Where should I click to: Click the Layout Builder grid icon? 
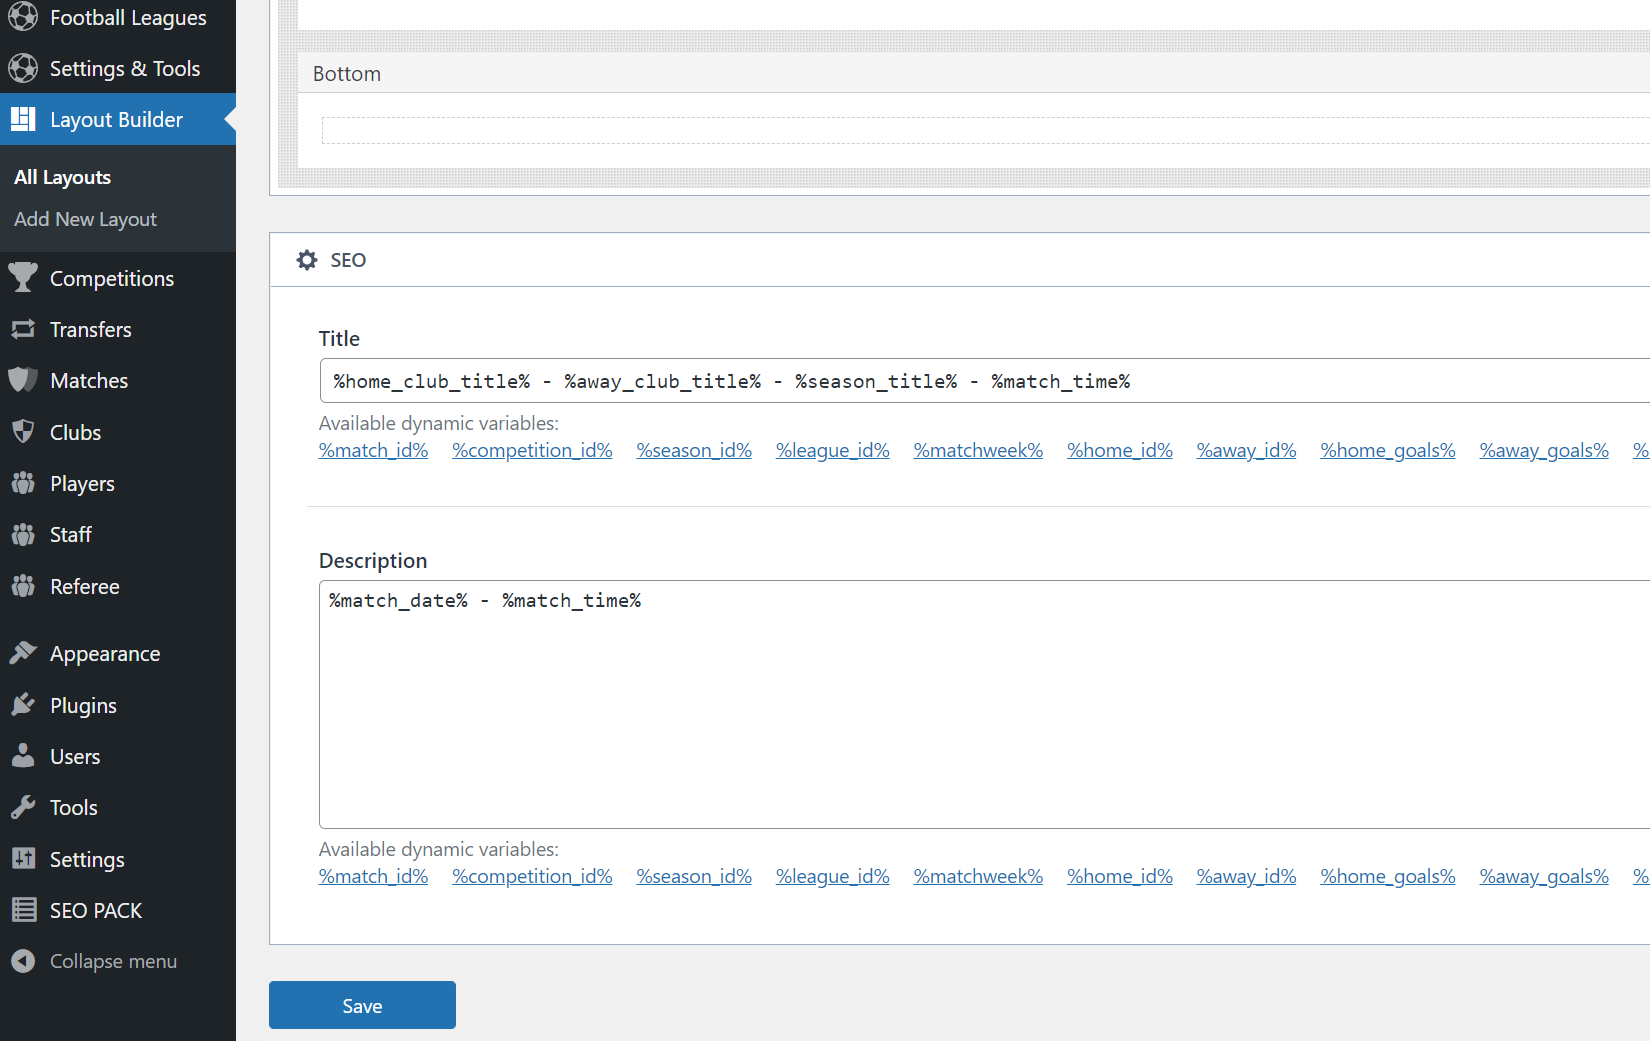click(x=23, y=119)
